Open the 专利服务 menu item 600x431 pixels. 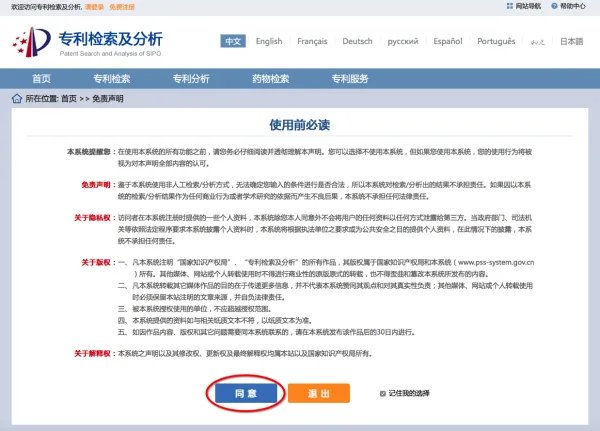pyautogui.click(x=350, y=79)
